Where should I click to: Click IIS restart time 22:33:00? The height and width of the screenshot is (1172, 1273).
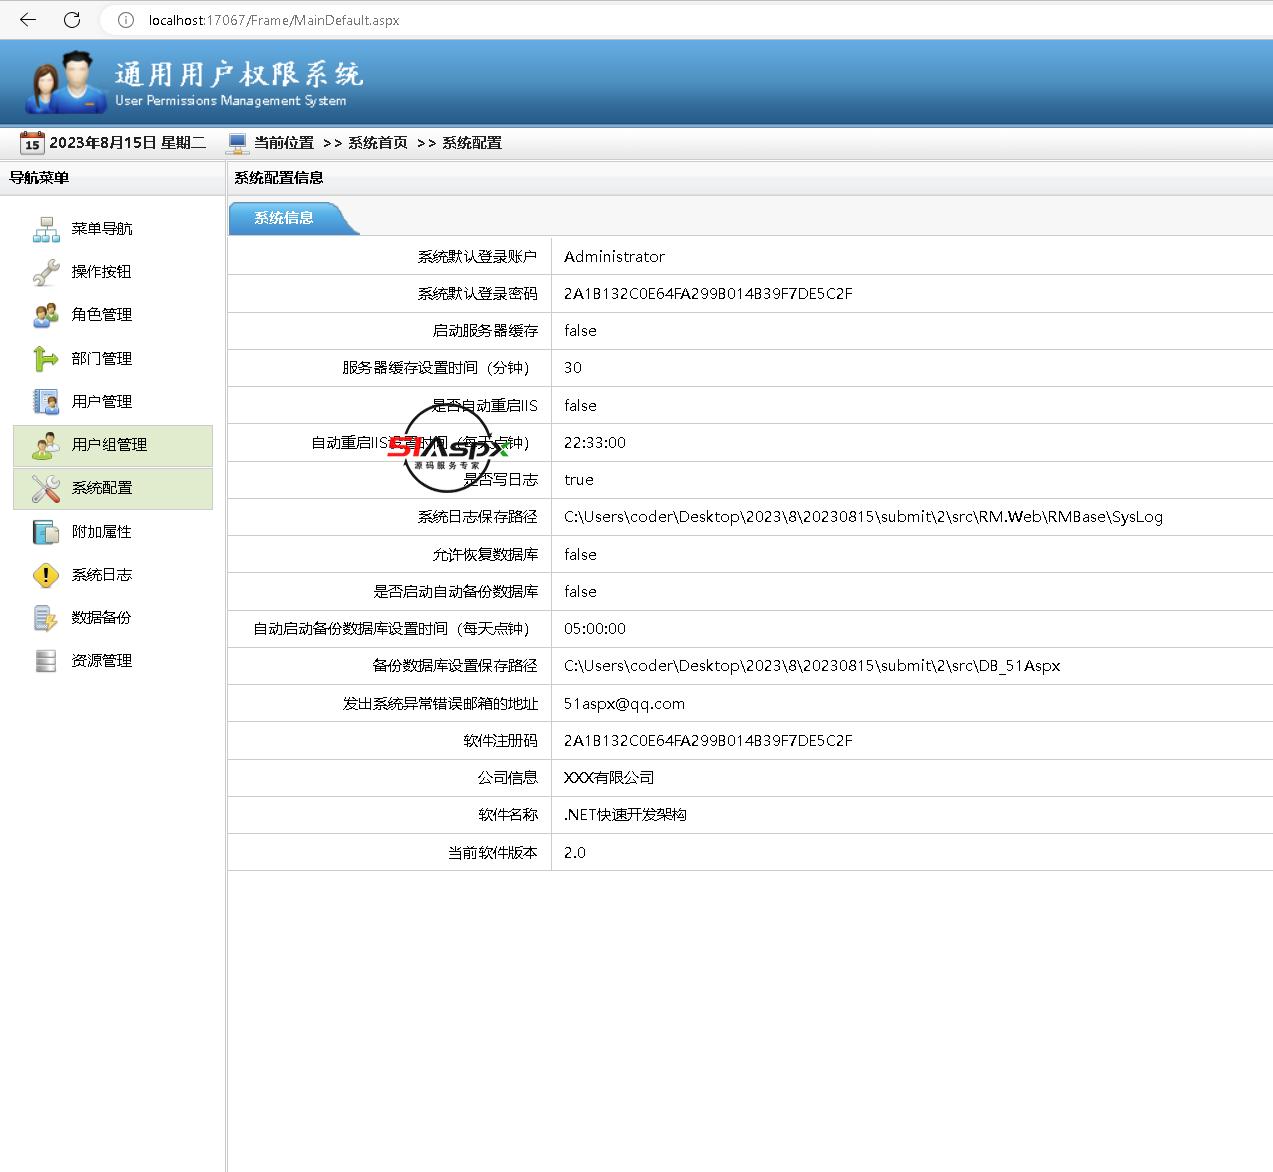click(595, 443)
